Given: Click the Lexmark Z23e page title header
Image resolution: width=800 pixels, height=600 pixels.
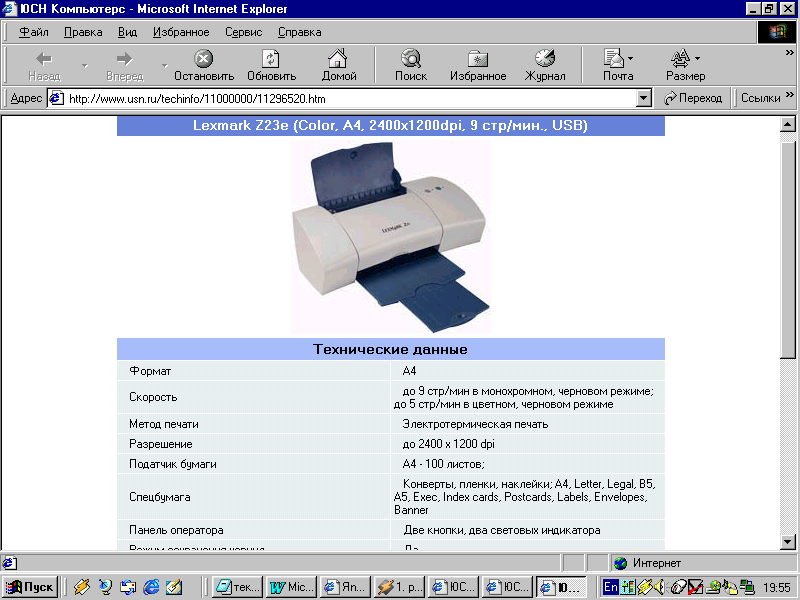Looking at the screenshot, I should [390, 126].
